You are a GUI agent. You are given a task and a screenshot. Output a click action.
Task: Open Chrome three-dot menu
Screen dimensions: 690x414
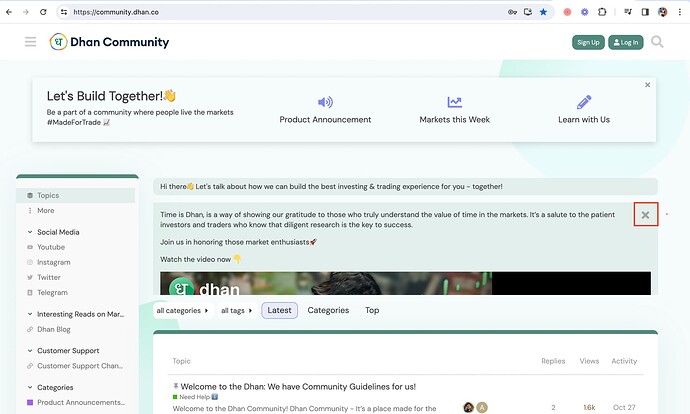coord(680,12)
